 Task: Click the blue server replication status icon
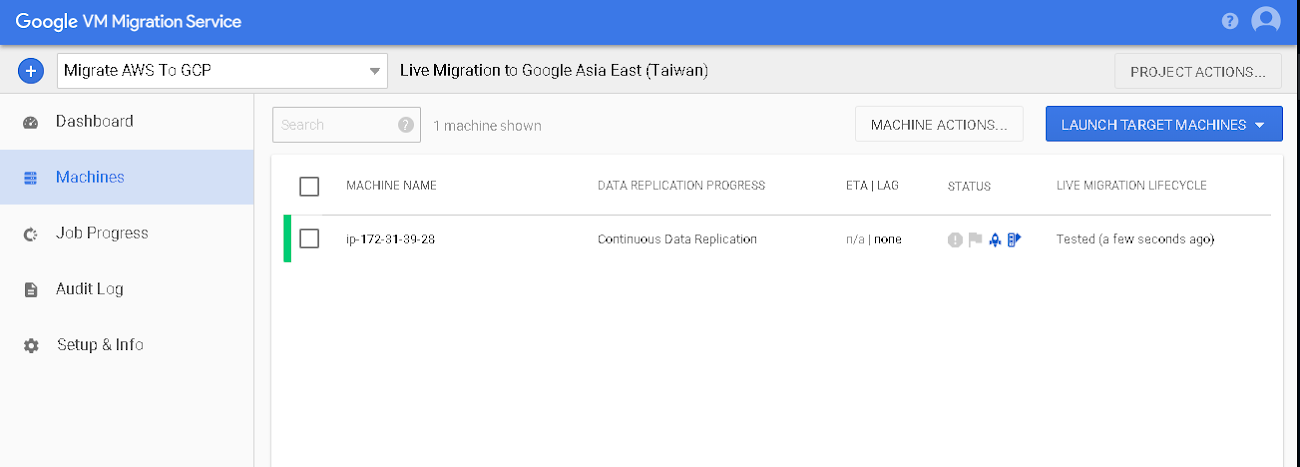1014,240
